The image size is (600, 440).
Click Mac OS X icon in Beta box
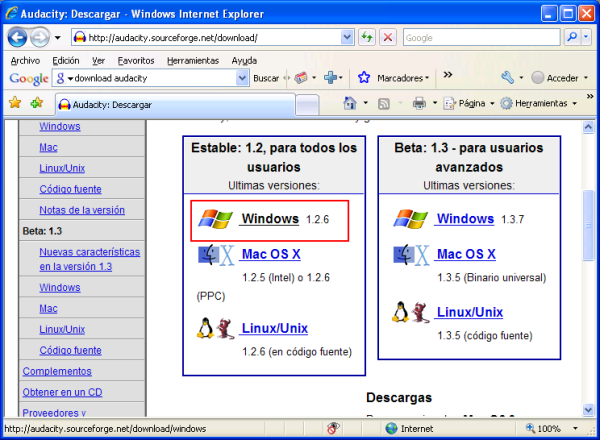[x=411, y=255]
